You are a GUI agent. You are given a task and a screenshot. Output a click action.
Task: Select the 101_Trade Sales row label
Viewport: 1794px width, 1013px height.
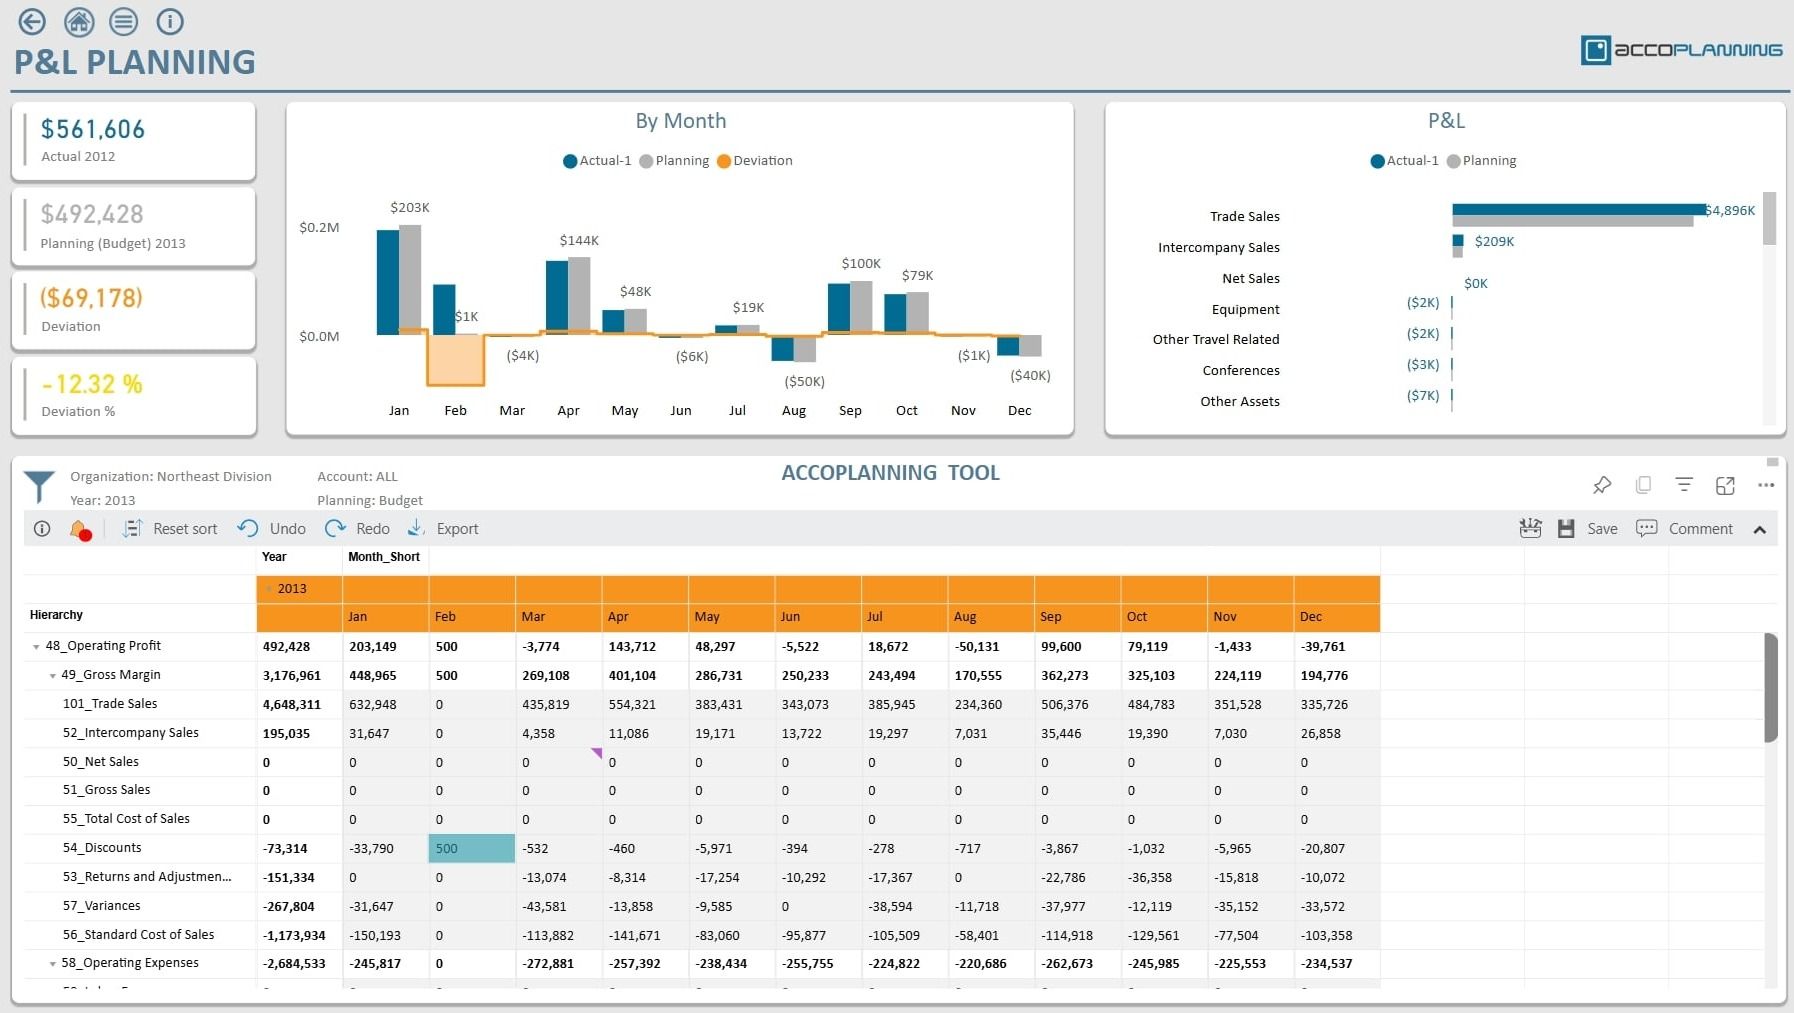[x=110, y=704]
